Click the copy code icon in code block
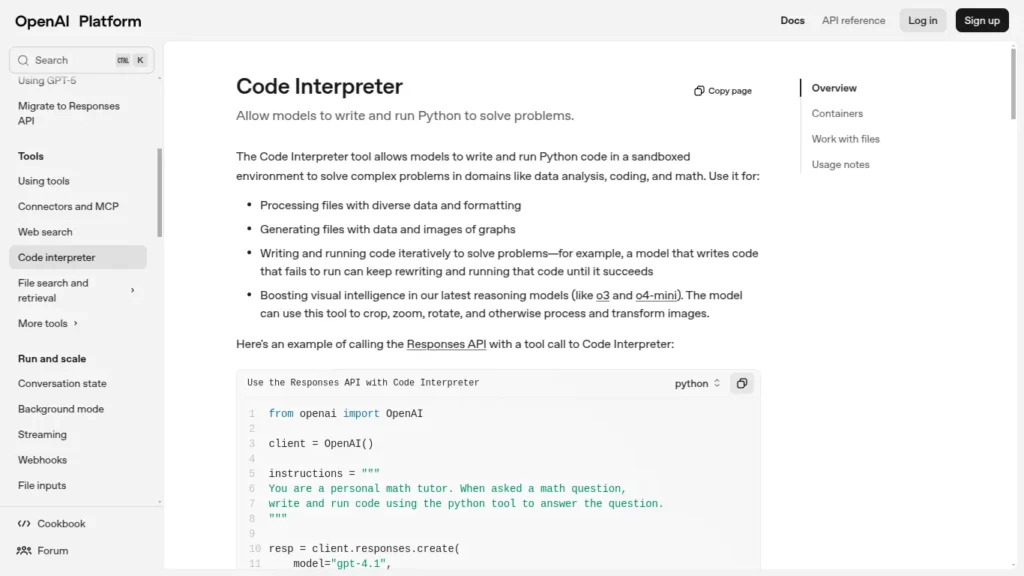Image resolution: width=1024 pixels, height=576 pixels. click(741, 383)
